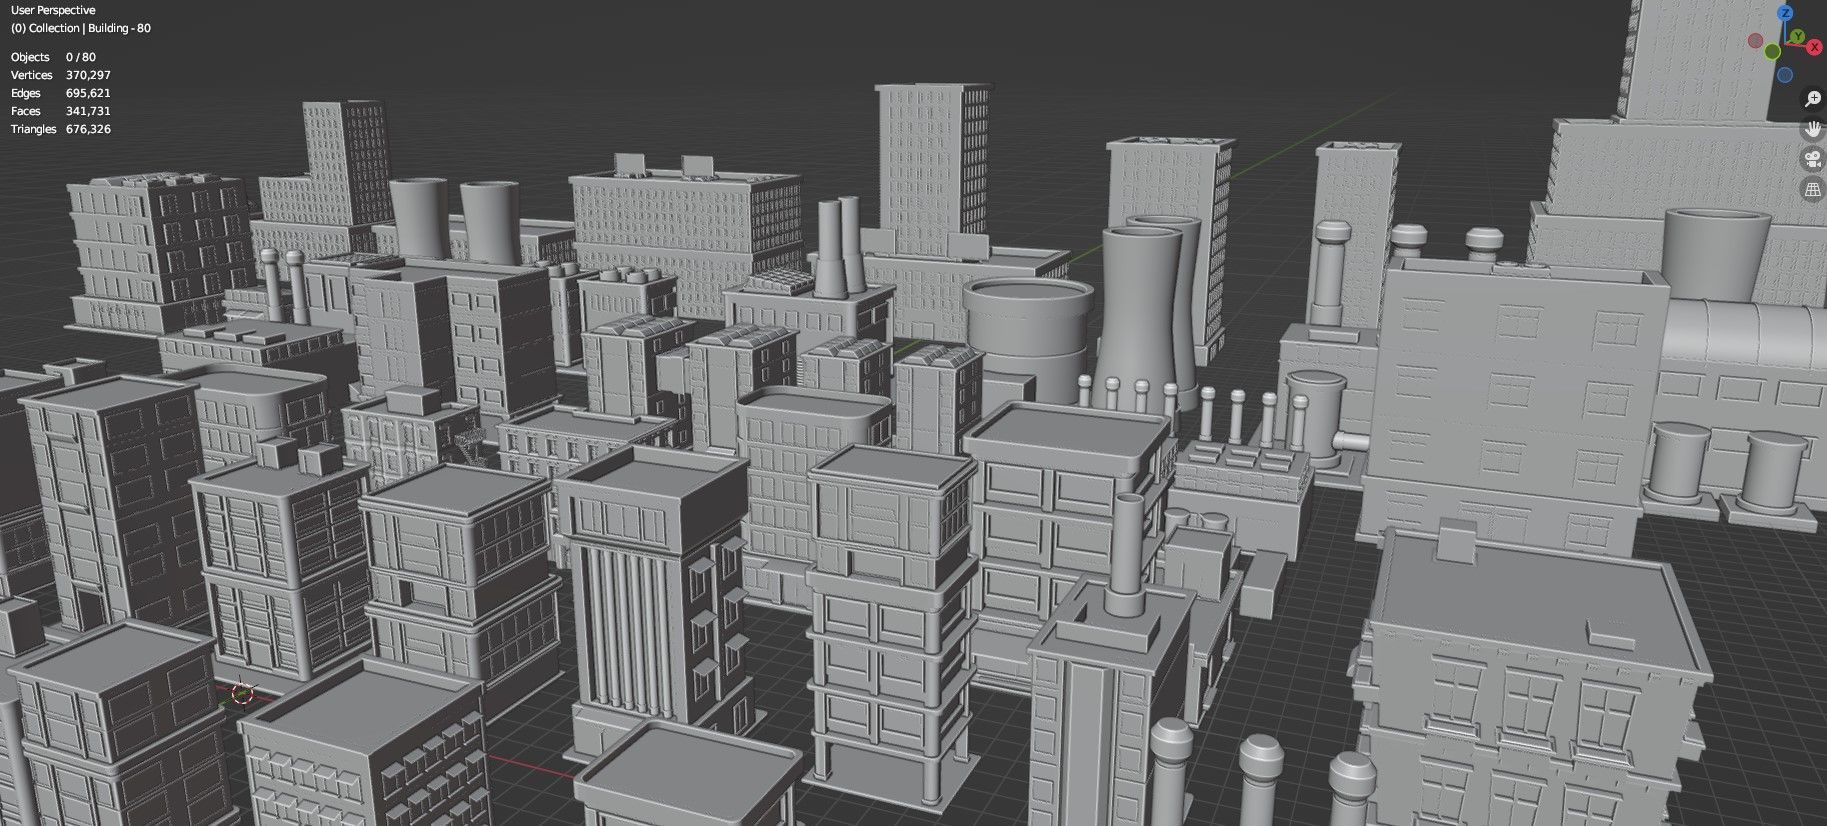
Task: Click the faded blue negative Z axis handle
Action: [x=1785, y=75]
